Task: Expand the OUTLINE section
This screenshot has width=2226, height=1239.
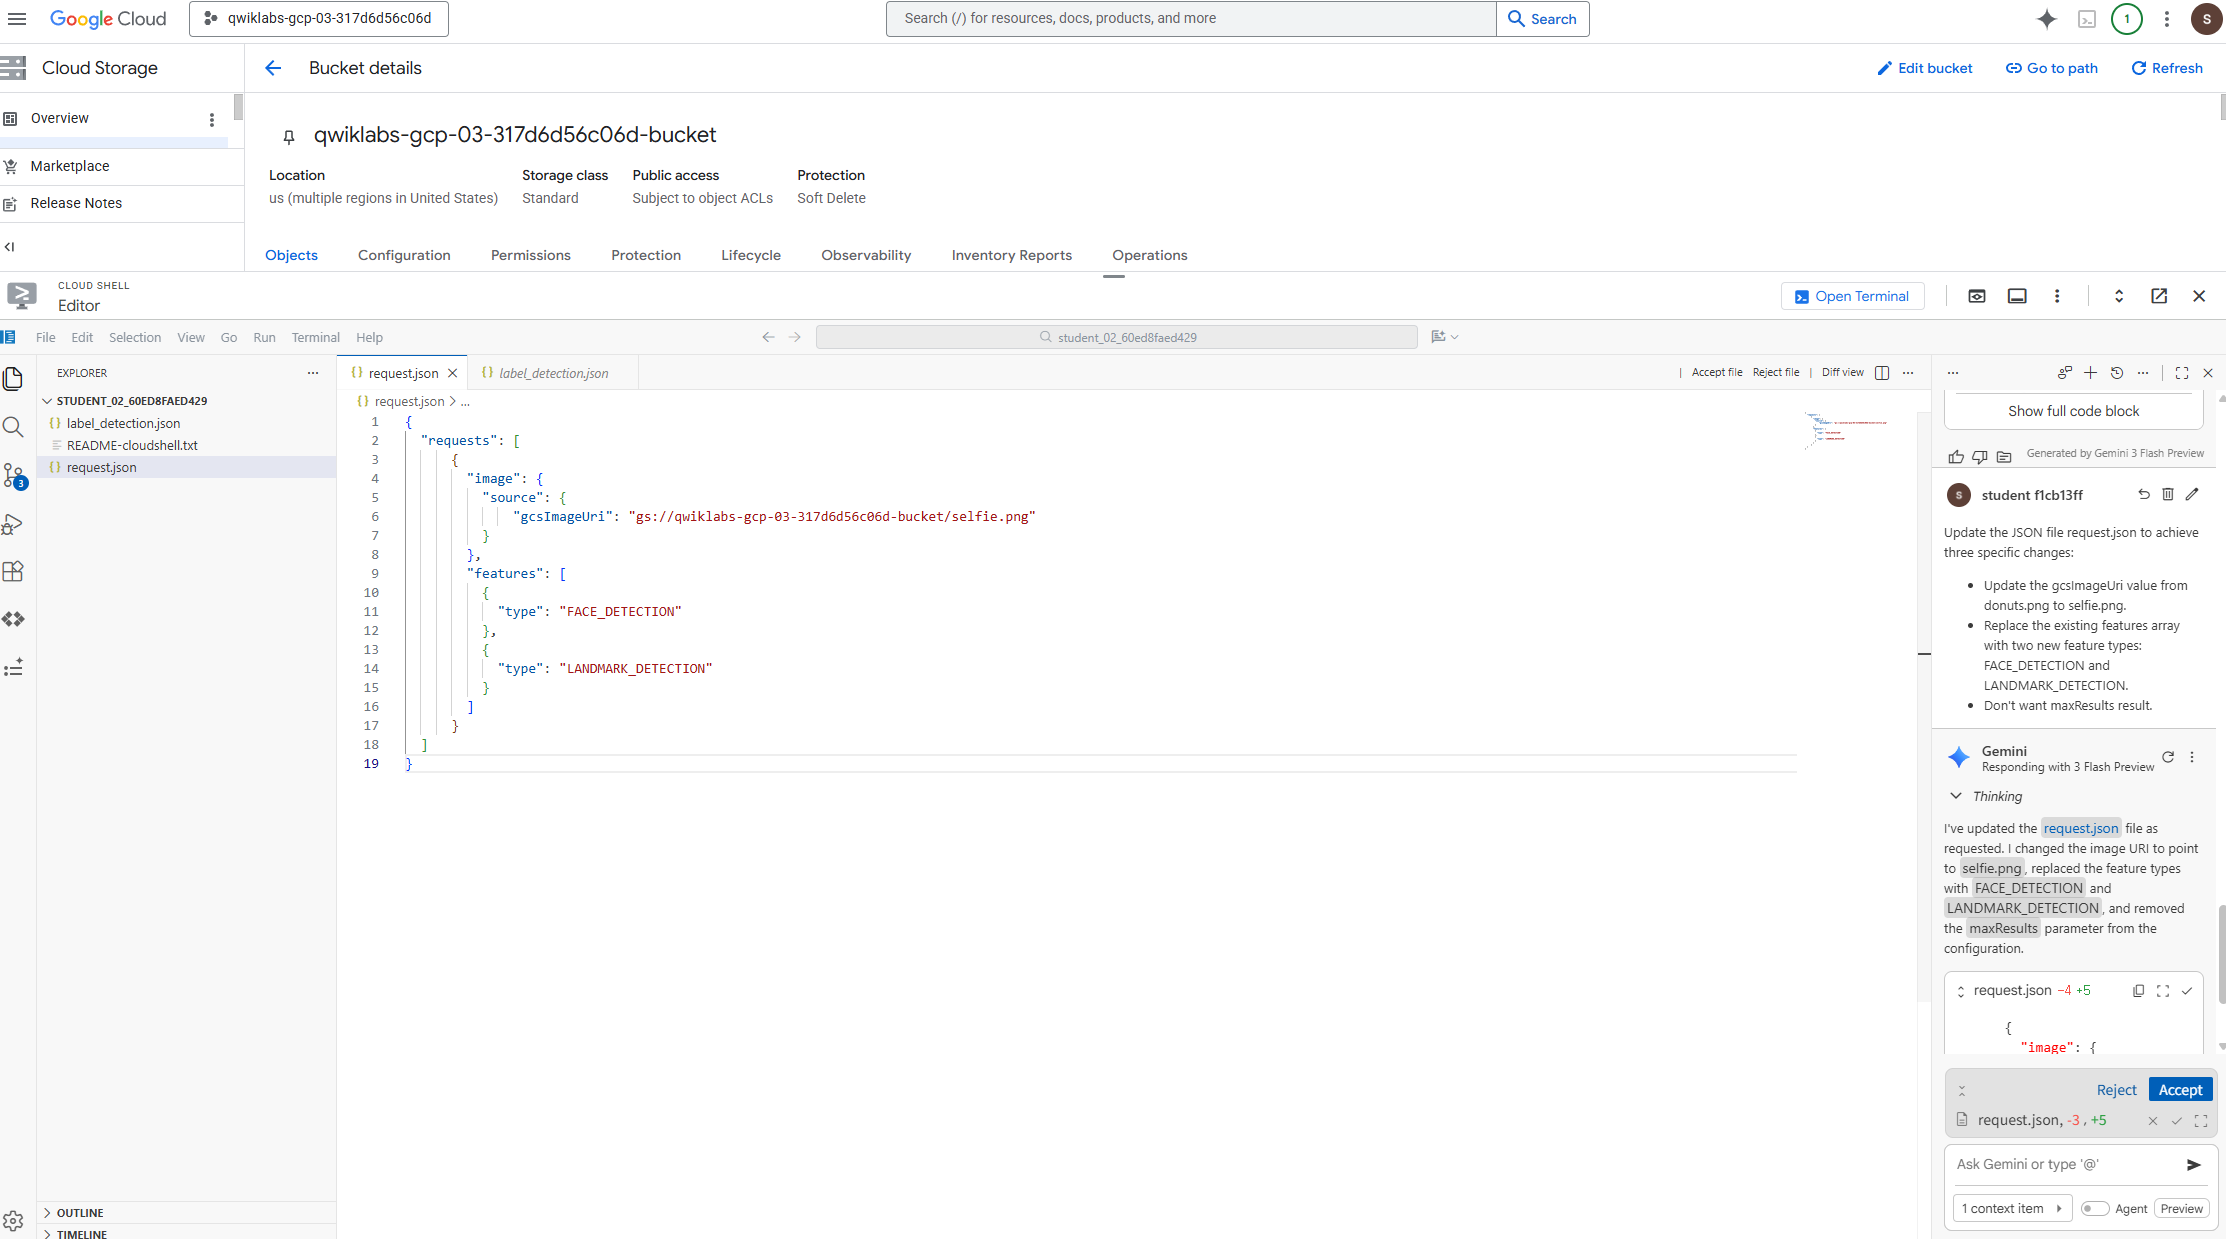Action: pos(80,1213)
